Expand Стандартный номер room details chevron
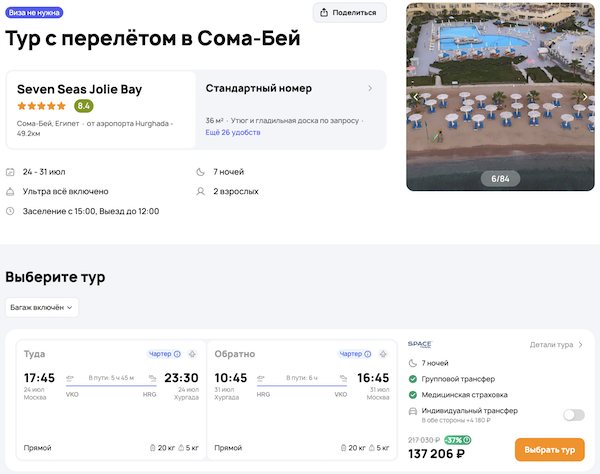The width and height of the screenshot is (600, 474). [370, 89]
